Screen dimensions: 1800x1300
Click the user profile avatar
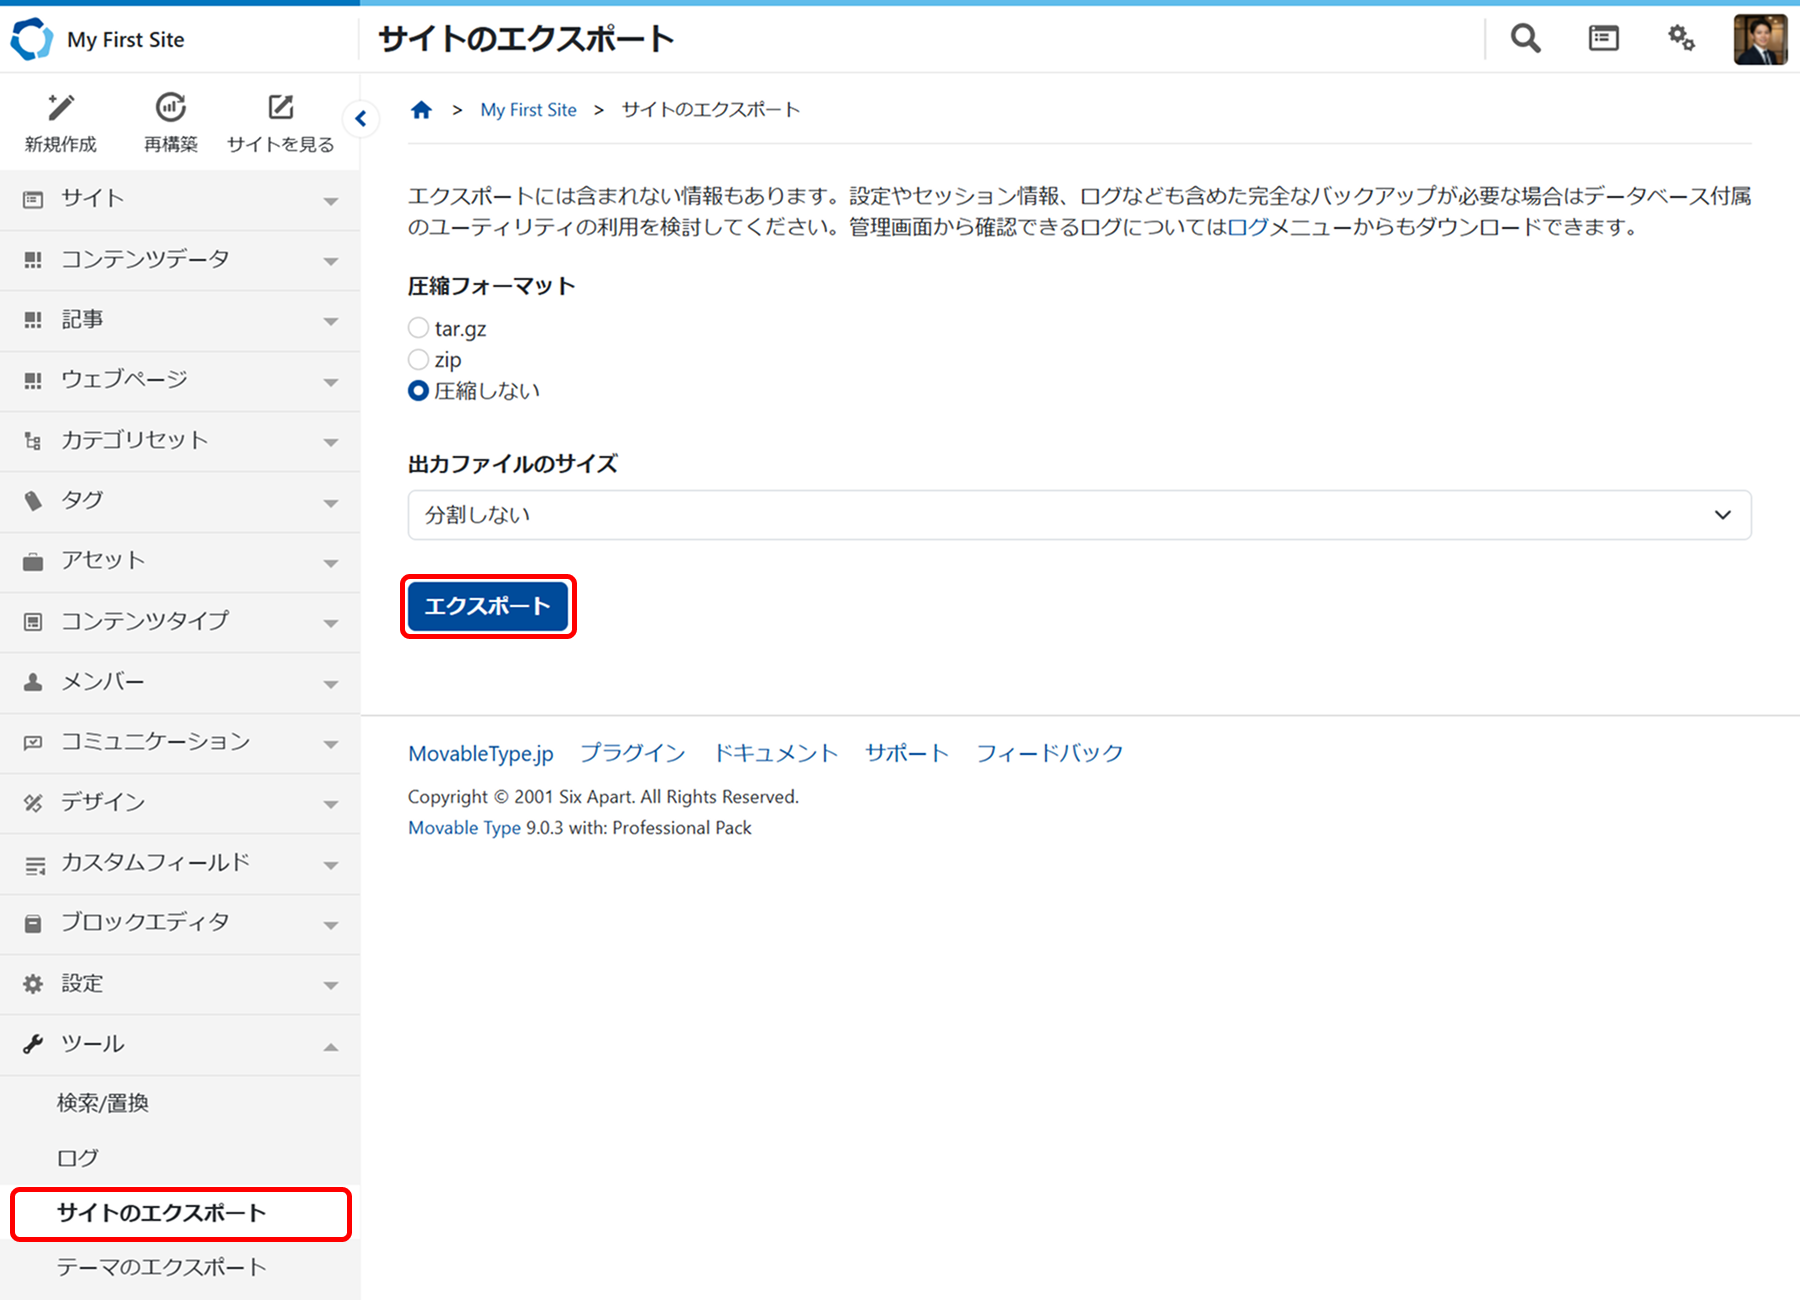click(x=1760, y=40)
